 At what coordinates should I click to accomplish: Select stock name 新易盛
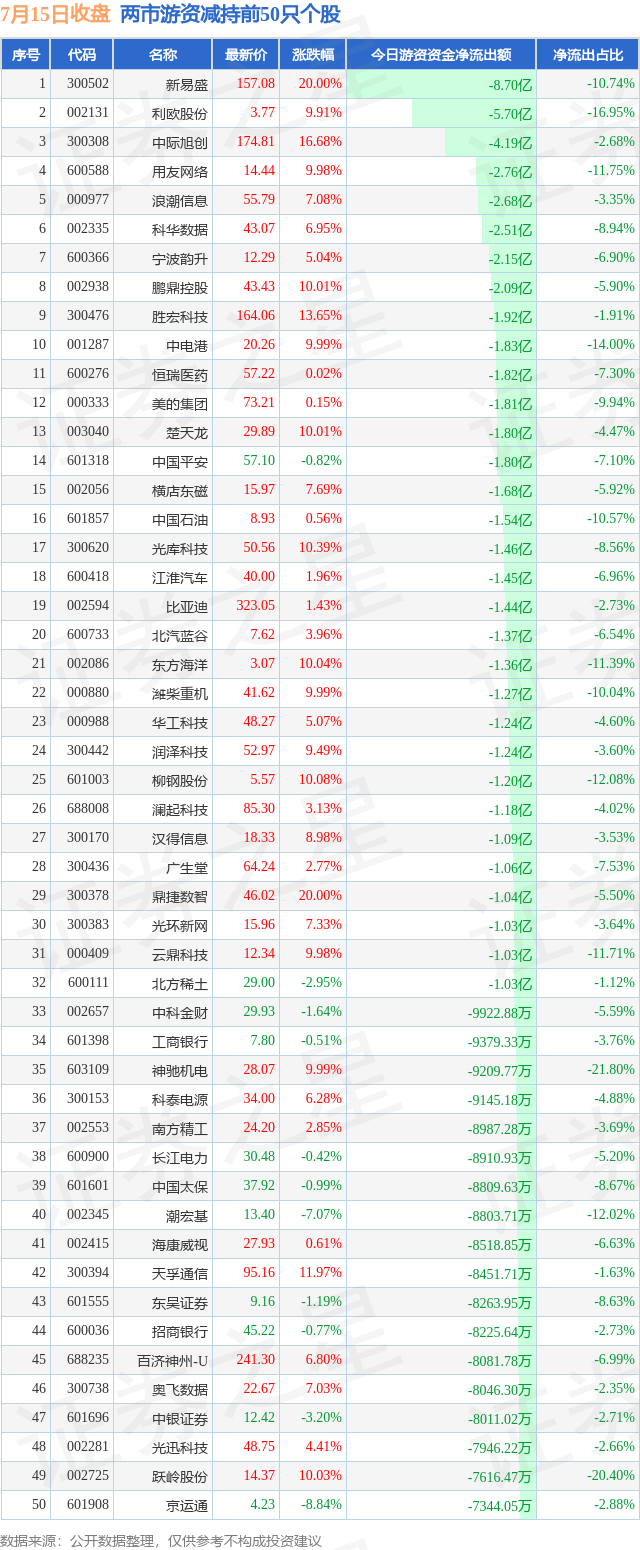[x=187, y=84]
